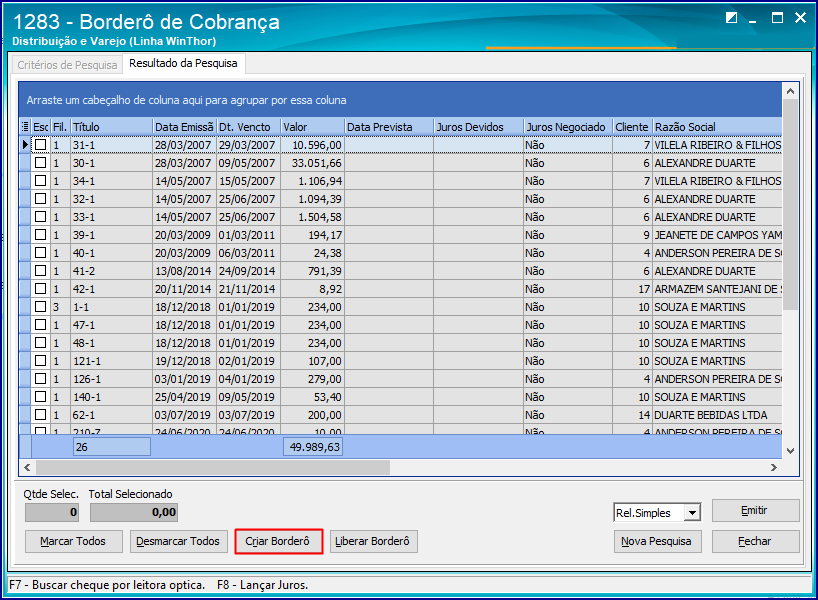This screenshot has width=818, height=600.
Task: Check the box for título 62-1
Action: (x=40, y=415)
